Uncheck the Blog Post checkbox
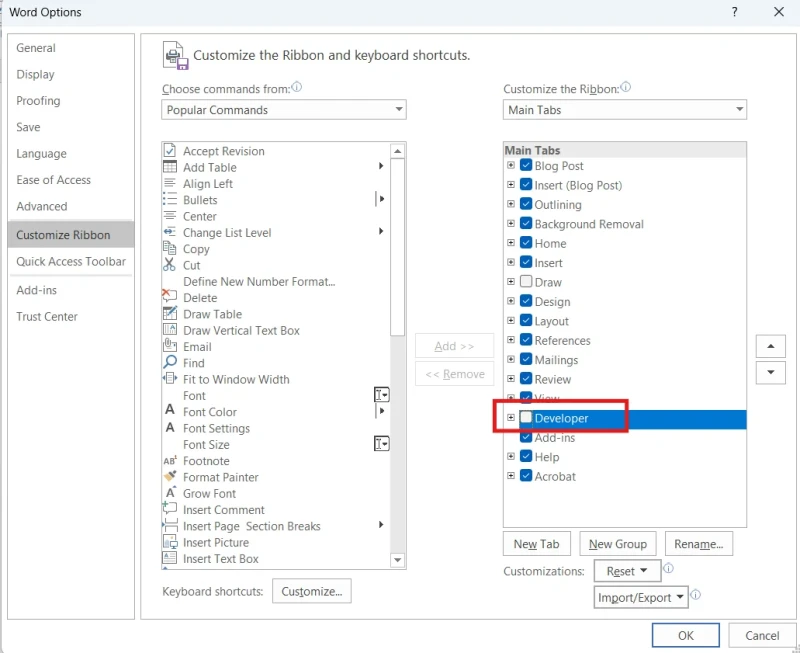The width and height of the screenshot is (800, 653). click(526, 165)
